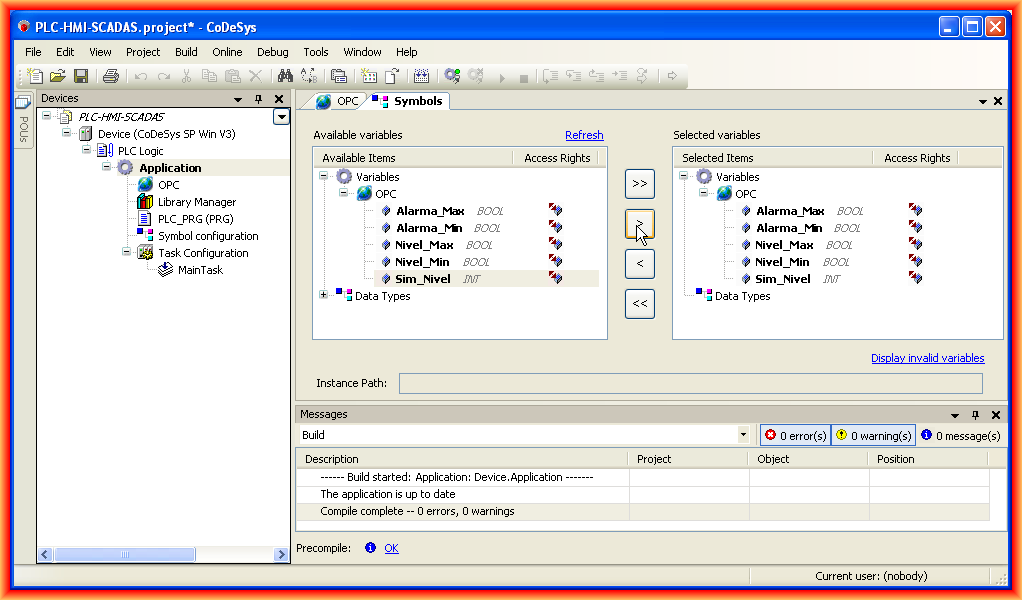Viewport: 1022px width, 600px height.
Task: Click the Print toolbar icon
Action: pyautogui.click(x=111, y=76)
